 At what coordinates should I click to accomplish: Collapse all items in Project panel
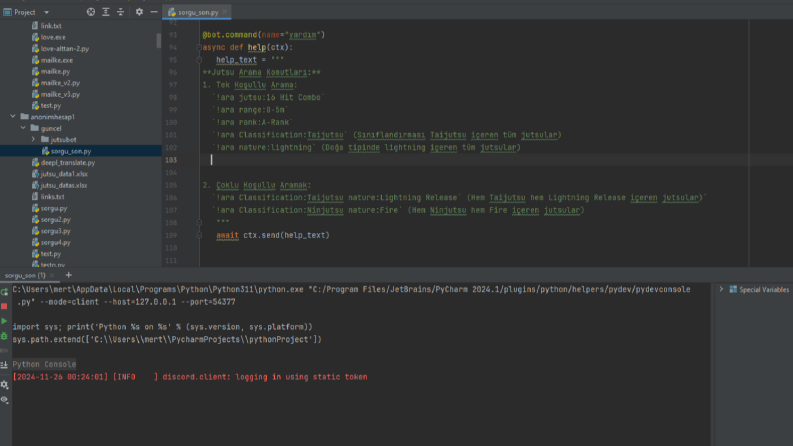point(120,12)
